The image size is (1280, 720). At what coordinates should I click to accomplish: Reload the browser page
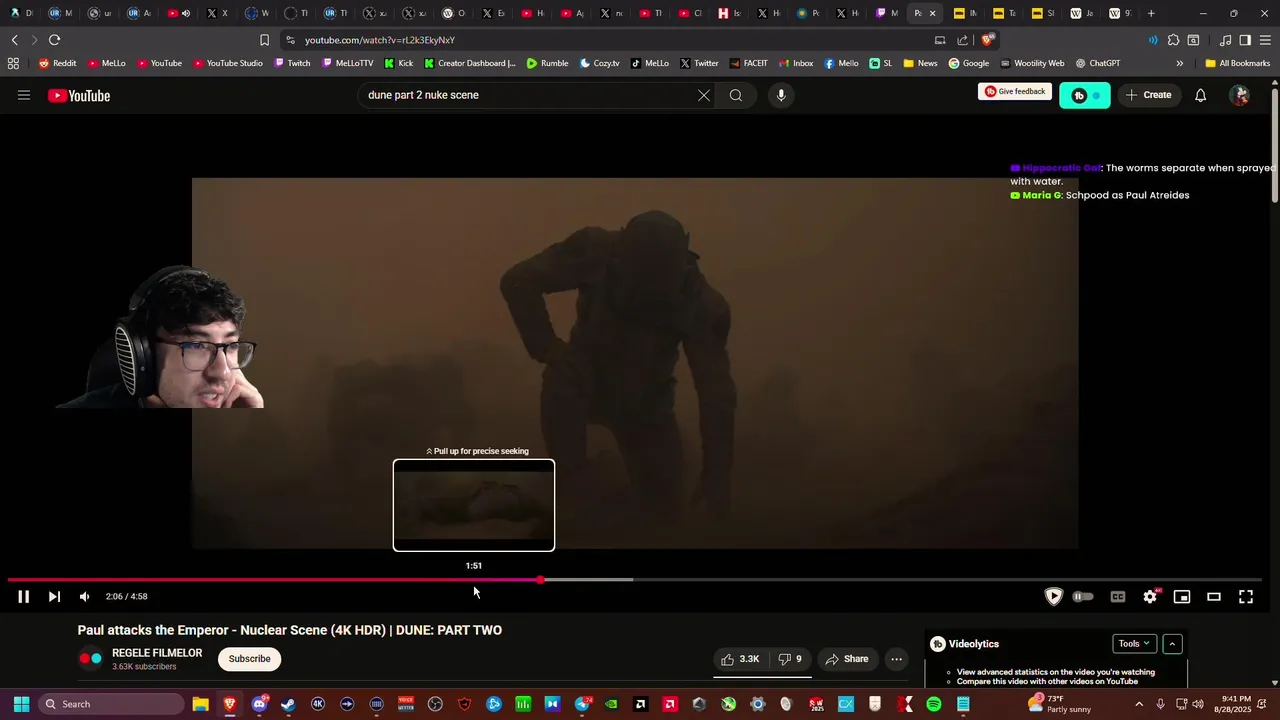pos(54,40)
